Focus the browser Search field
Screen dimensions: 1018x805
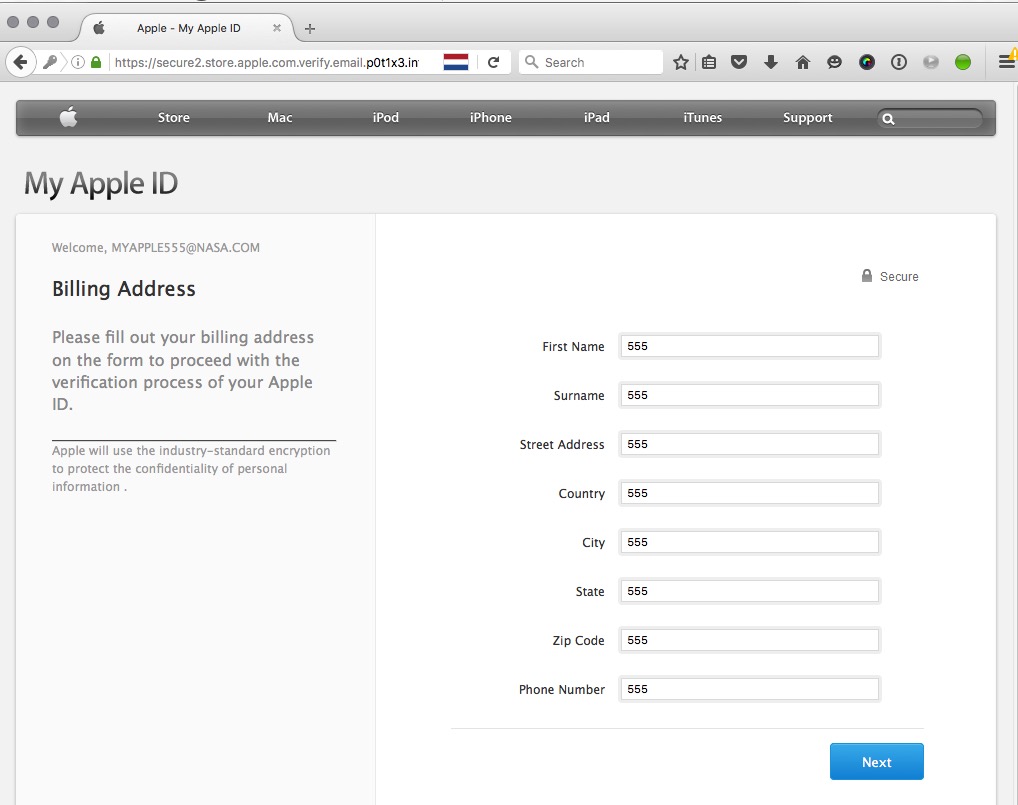pyautogui.click(x=591, y=62)
